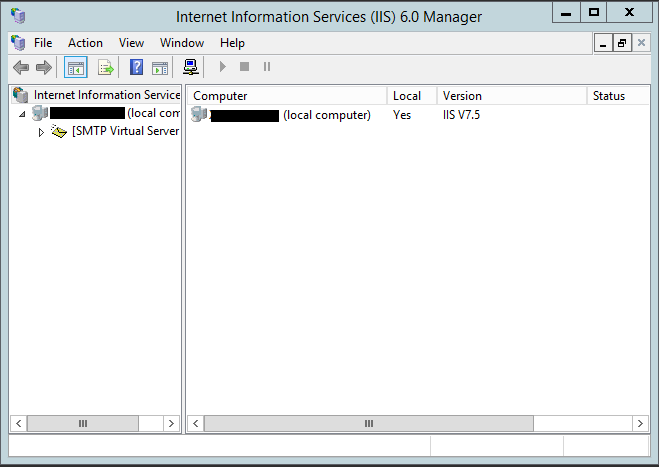Open the Action menu
Image resolution: width=659 pixels, height=467 pixels.
coord(85,43)
